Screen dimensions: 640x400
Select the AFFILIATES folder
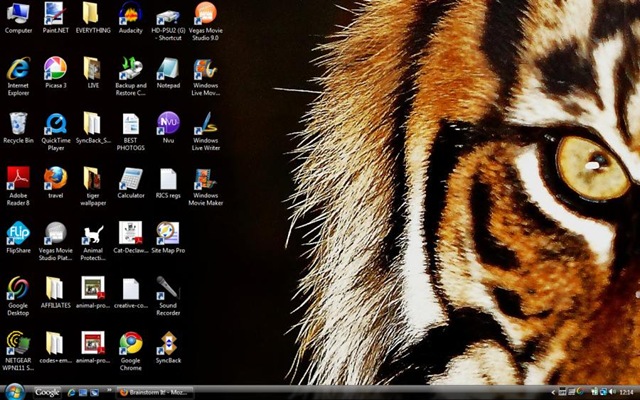[x=56, y=293]
